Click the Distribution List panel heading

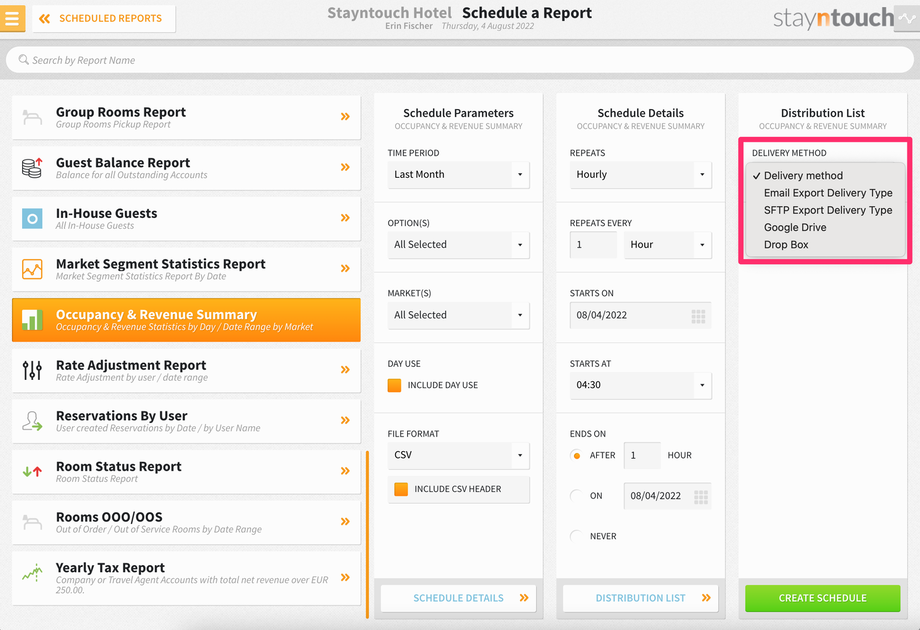[823, 113]
